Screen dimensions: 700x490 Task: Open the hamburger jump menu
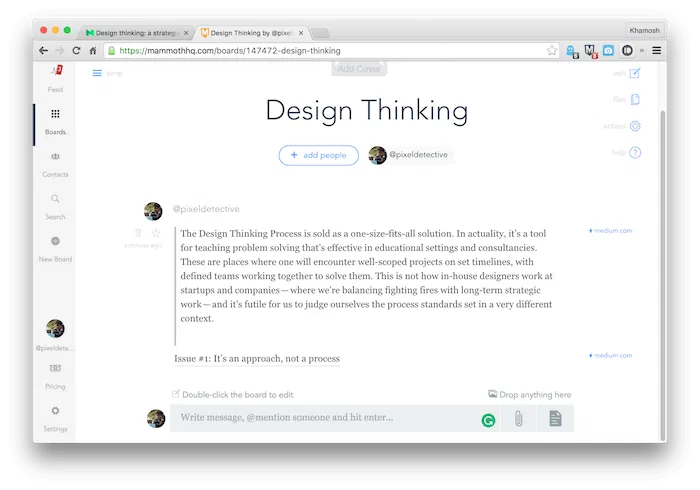tap(97, 73)
